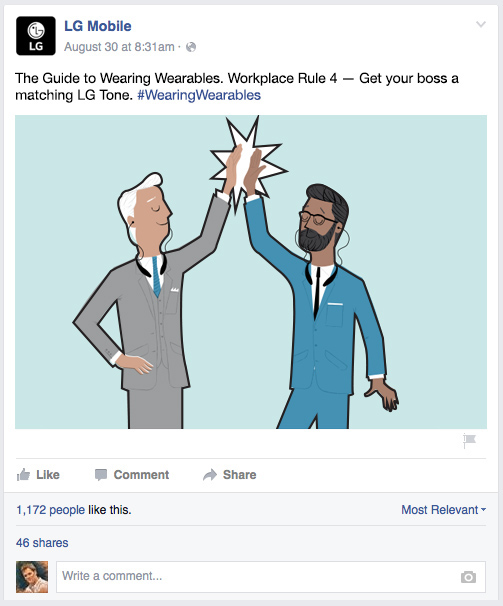Screen dimensions: 503x606
Task: Click the LG Mobile profile logo
Action: 36,36
